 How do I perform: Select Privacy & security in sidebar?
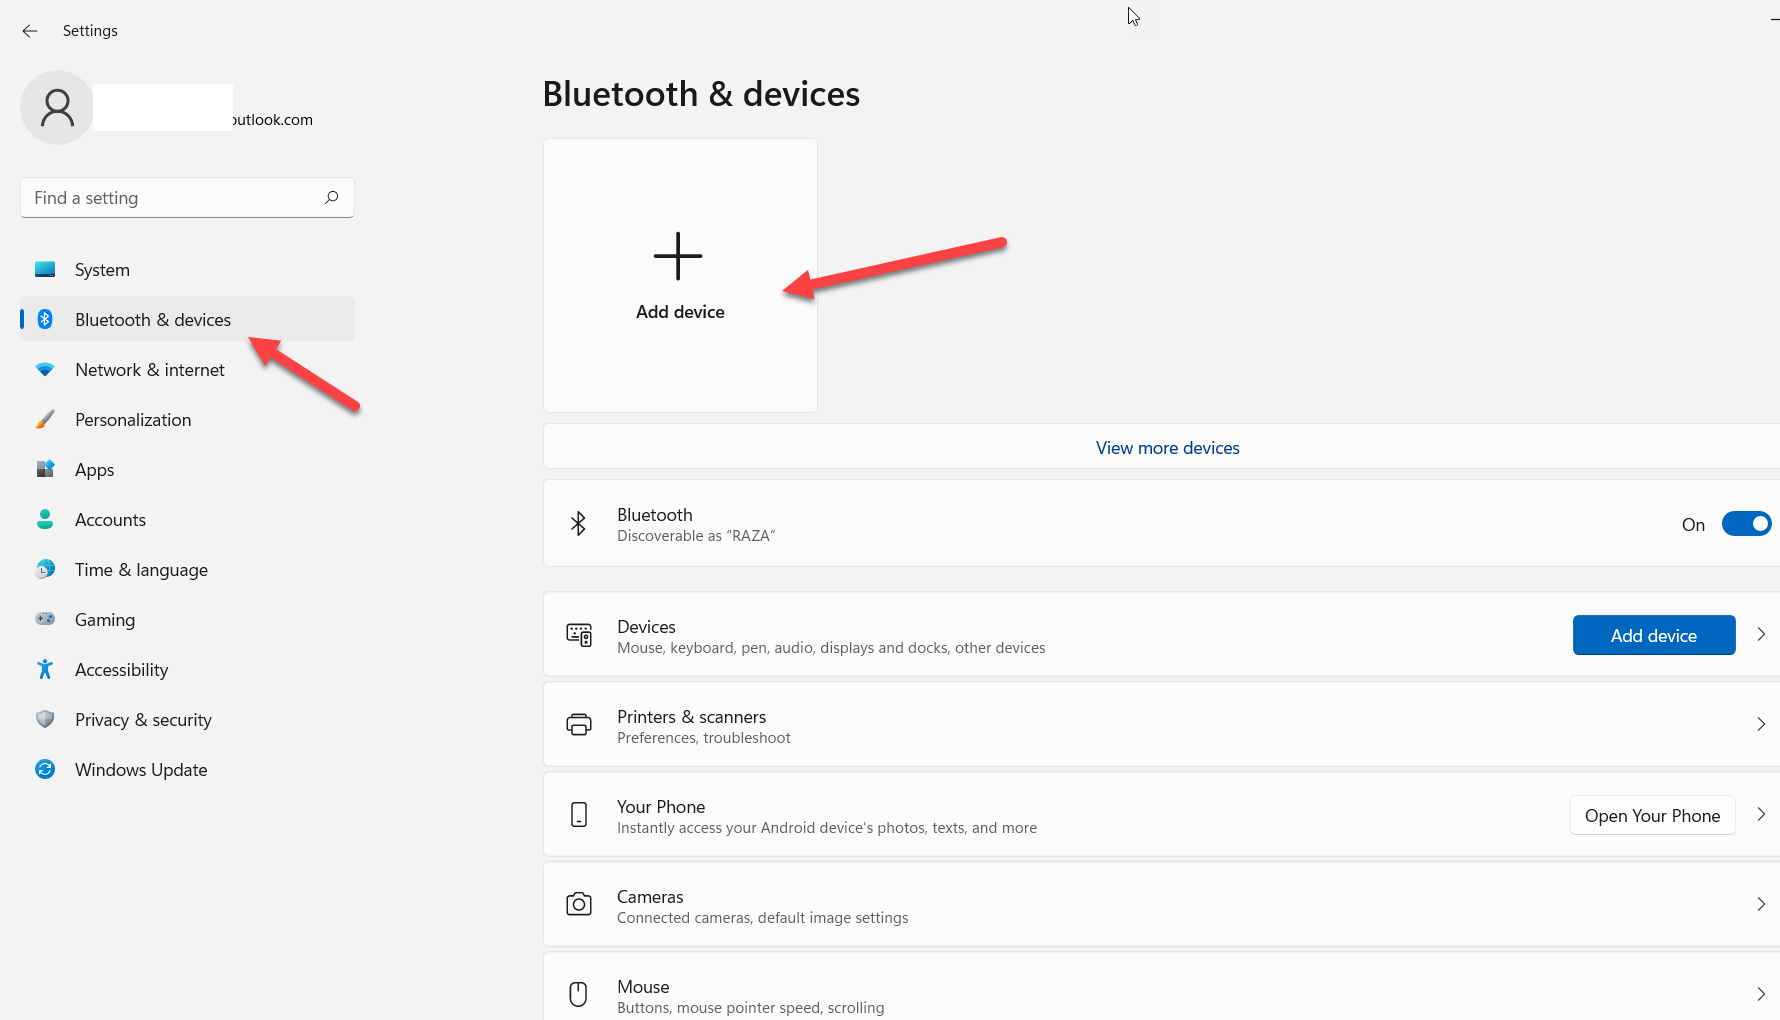(143, 720)
